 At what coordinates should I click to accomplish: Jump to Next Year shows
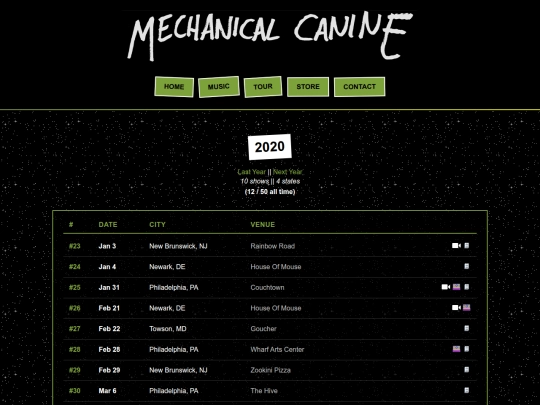click(x=288, y=172)
